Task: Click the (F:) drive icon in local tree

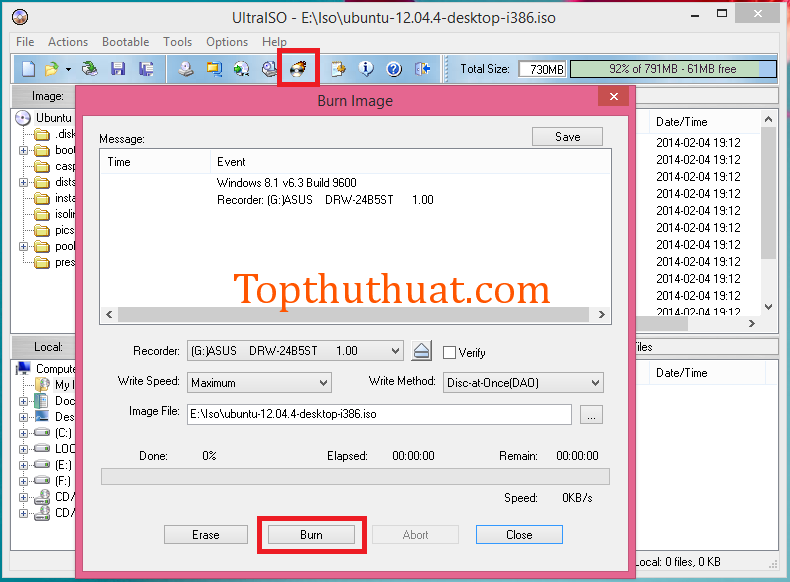Action: [42, 481]
